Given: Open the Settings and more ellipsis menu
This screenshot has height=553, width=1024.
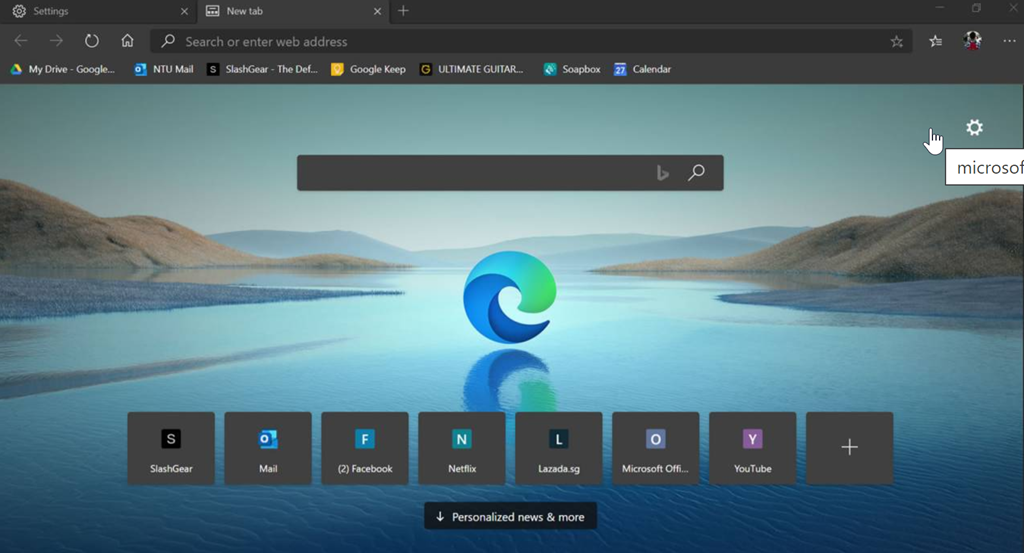Looking at the screenshot, I should click(1008, 41).
